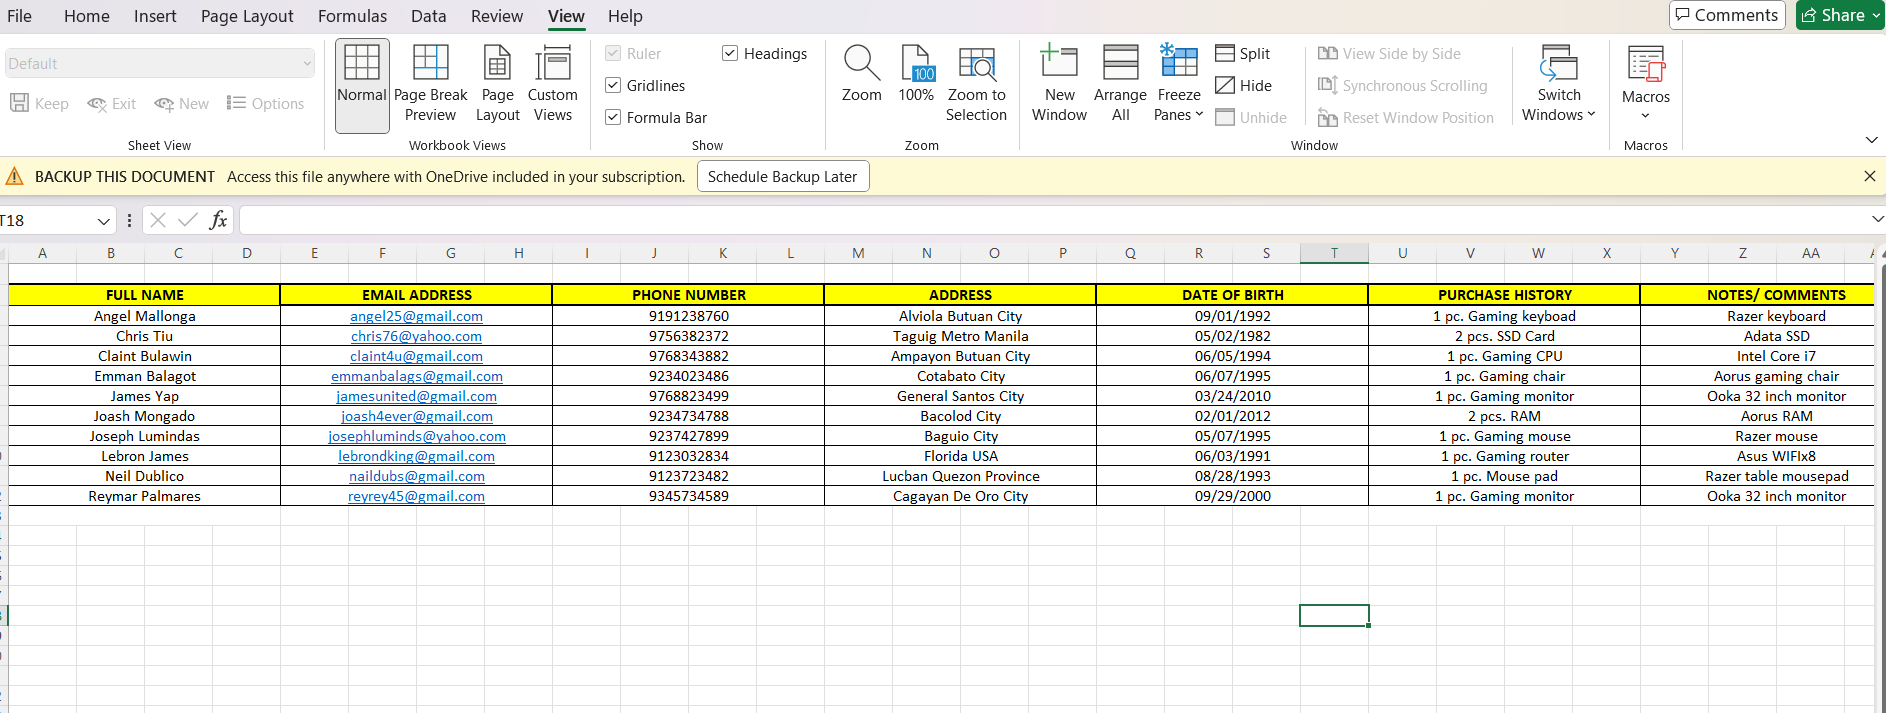Click Keep sheet view
This screenshot has height=713, width=1886.
pos(39,104)
